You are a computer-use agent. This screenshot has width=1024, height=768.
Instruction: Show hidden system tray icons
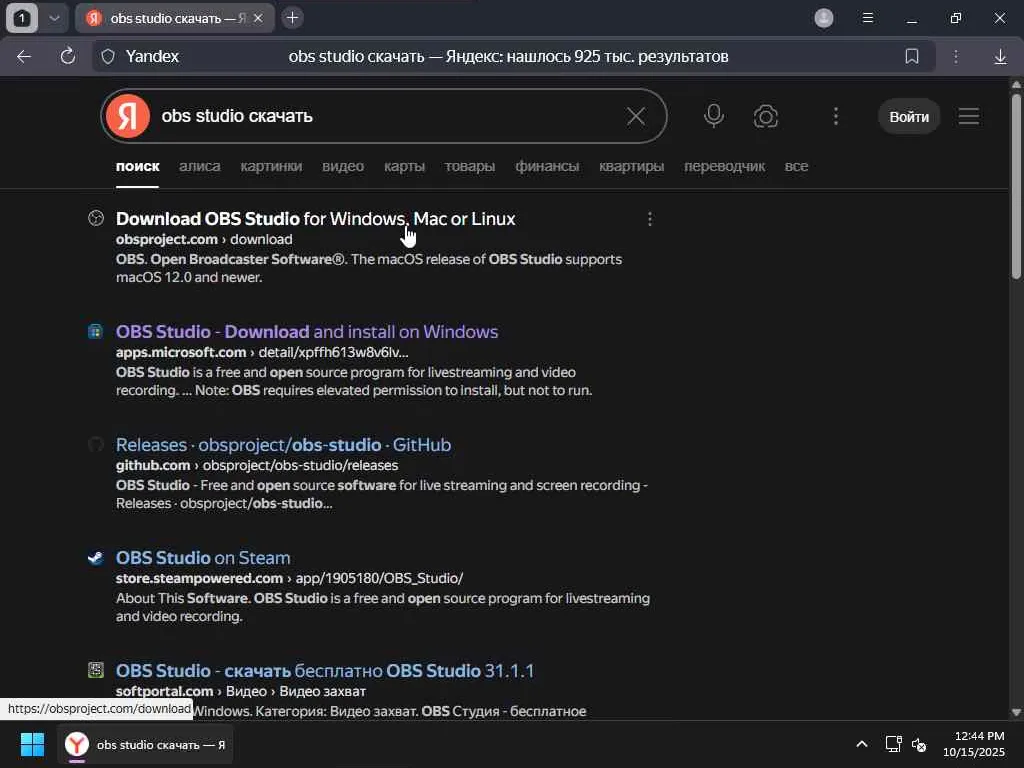861,744
